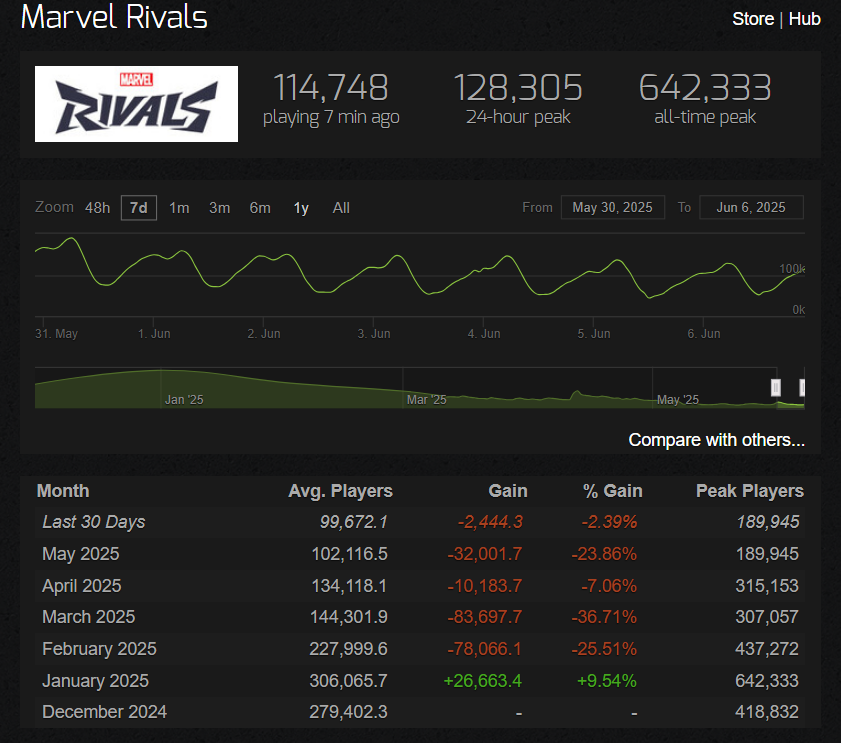Click the From date field May 30, 2025
The image size is (841, 743).
(x=613, y=208)
